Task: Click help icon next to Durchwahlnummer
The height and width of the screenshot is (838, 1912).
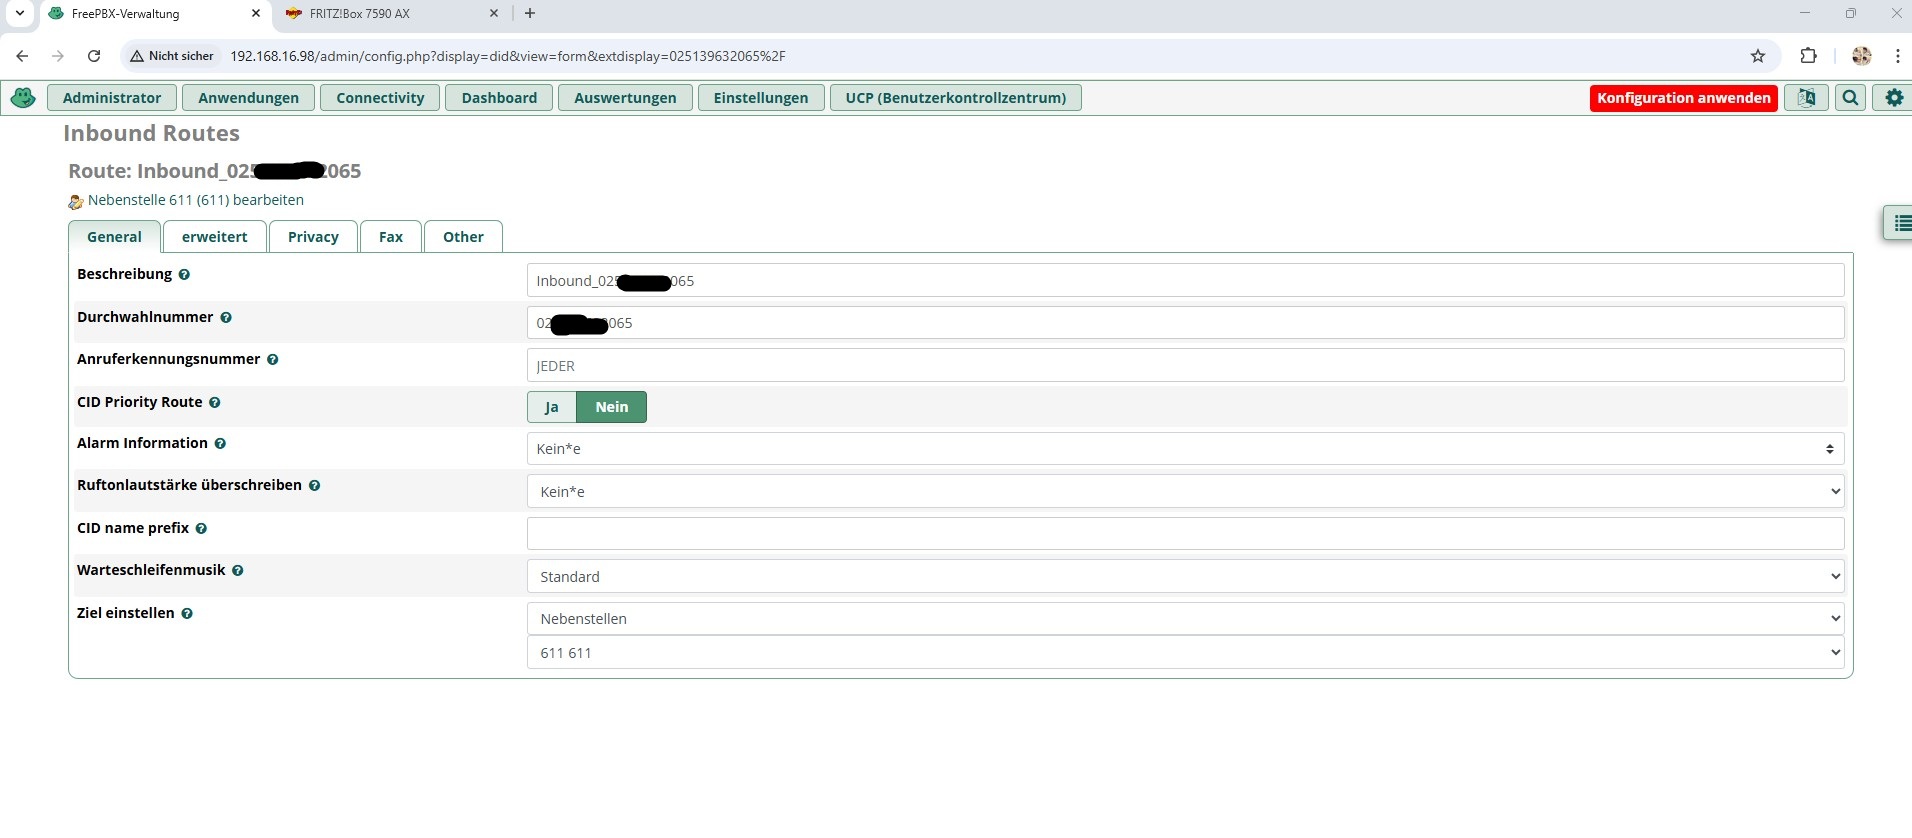Action: 226,317
